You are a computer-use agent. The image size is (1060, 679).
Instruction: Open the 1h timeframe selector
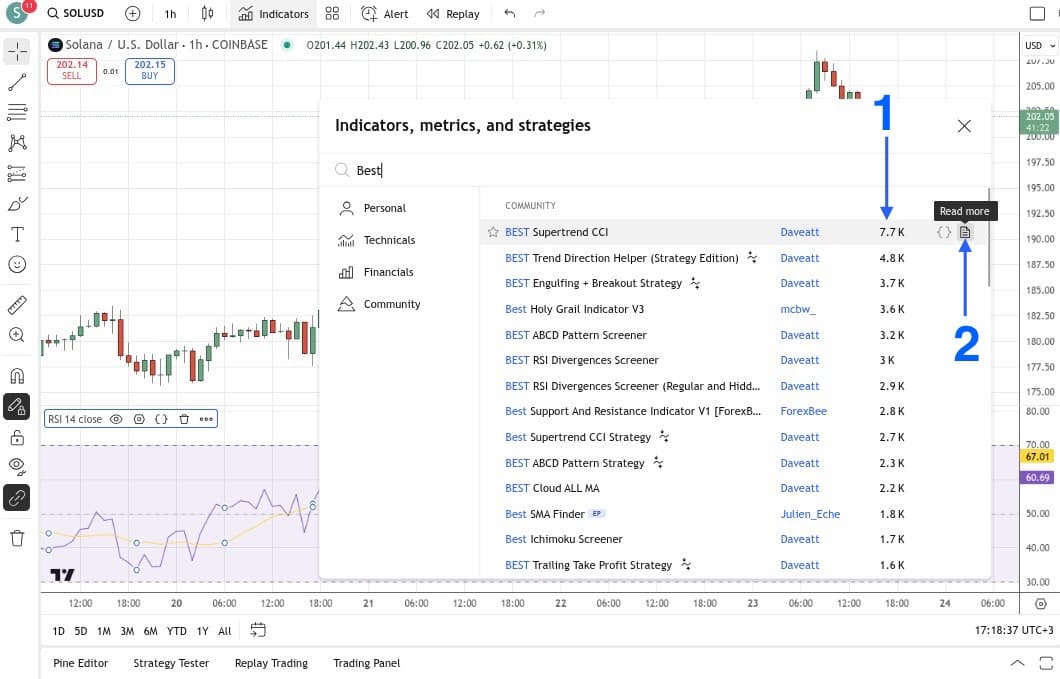170,14
